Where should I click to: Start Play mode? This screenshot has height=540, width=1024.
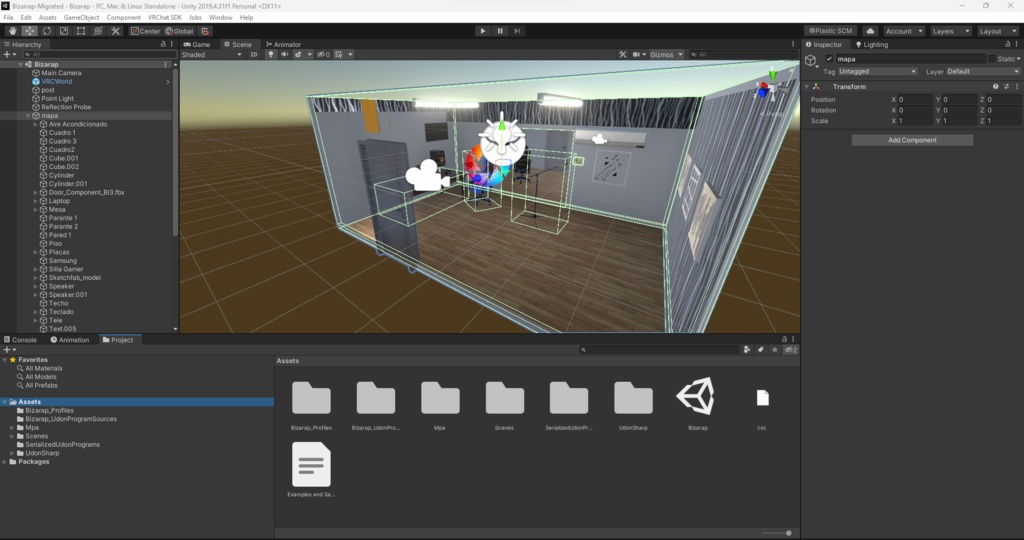483,31
